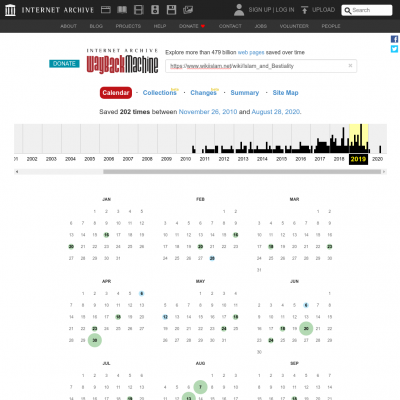Open the Summary tab
The height and width of the screenshot is (400, 400).
[x=245, y=93]
